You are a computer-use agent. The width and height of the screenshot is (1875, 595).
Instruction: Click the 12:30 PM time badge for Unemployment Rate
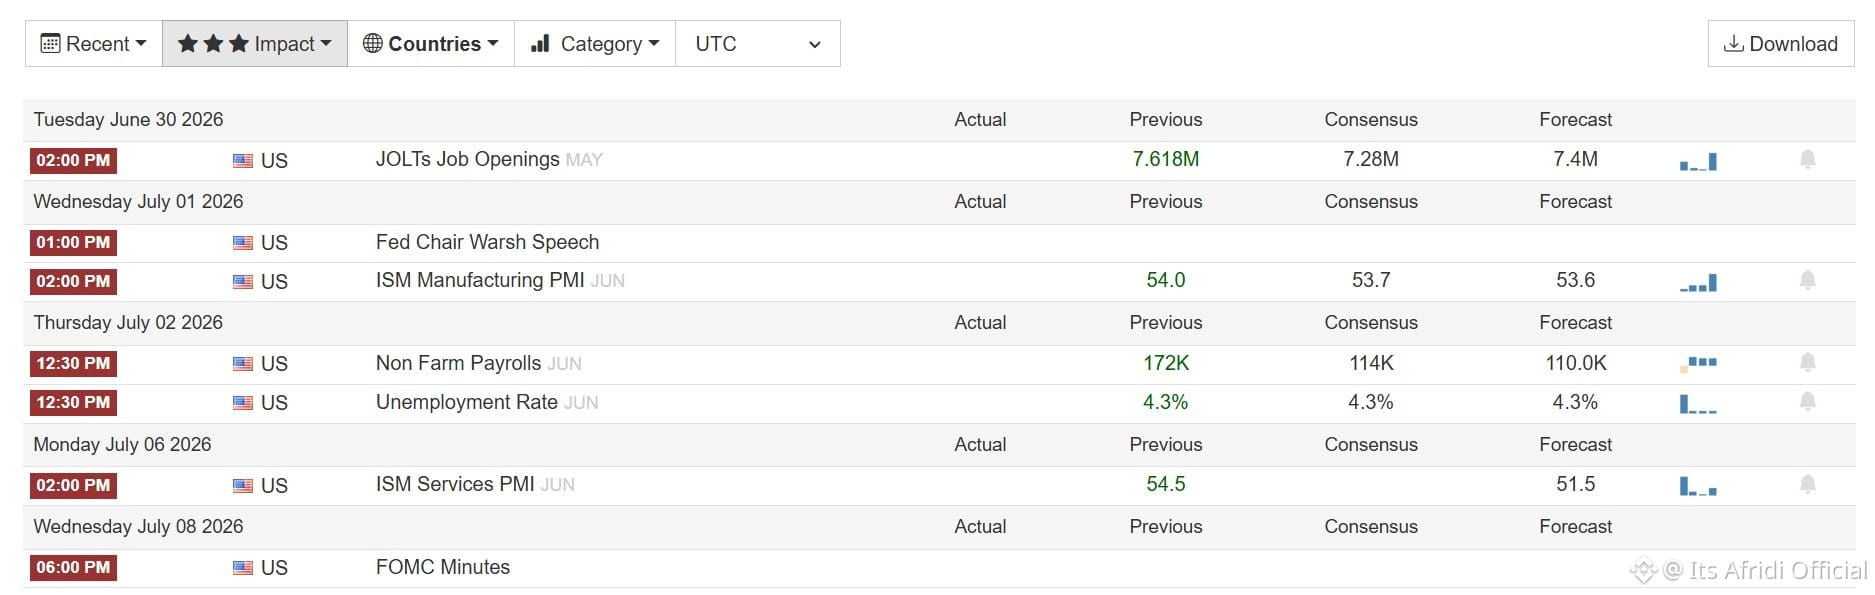(x=73, y=403)
